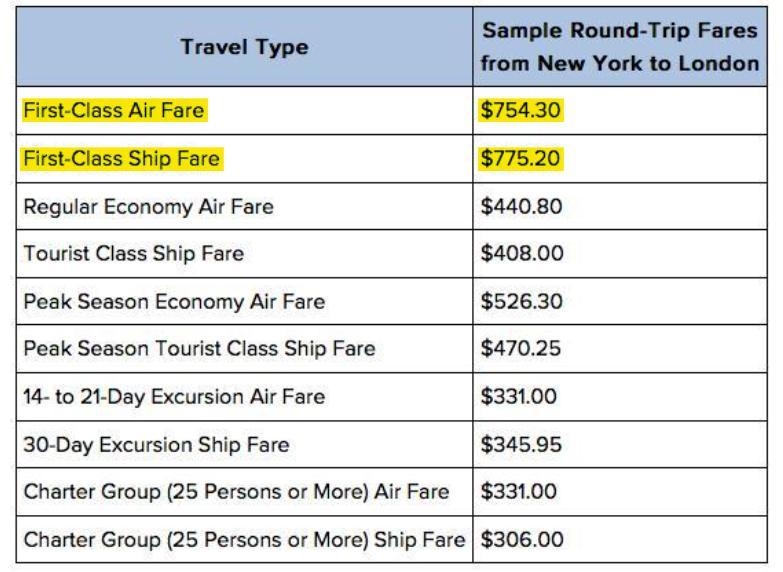Select the Sample Round-Trip Fares header cell
The width and height of the screenshot is (783, 572).
pos(620,46)
